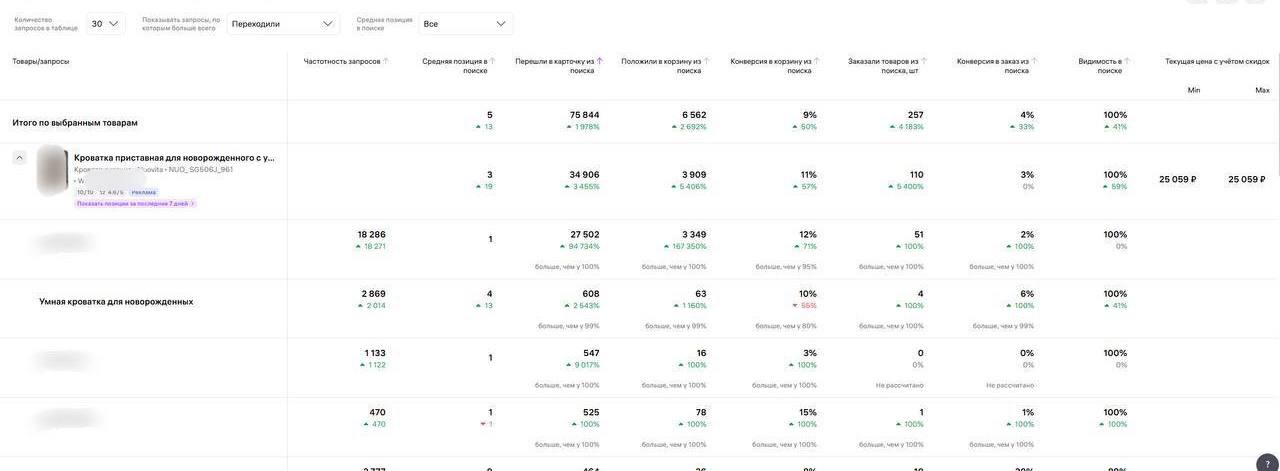The image size is (1280, 471).
Task: Click hint больше, чем у 95%
Action: point(786,267)
